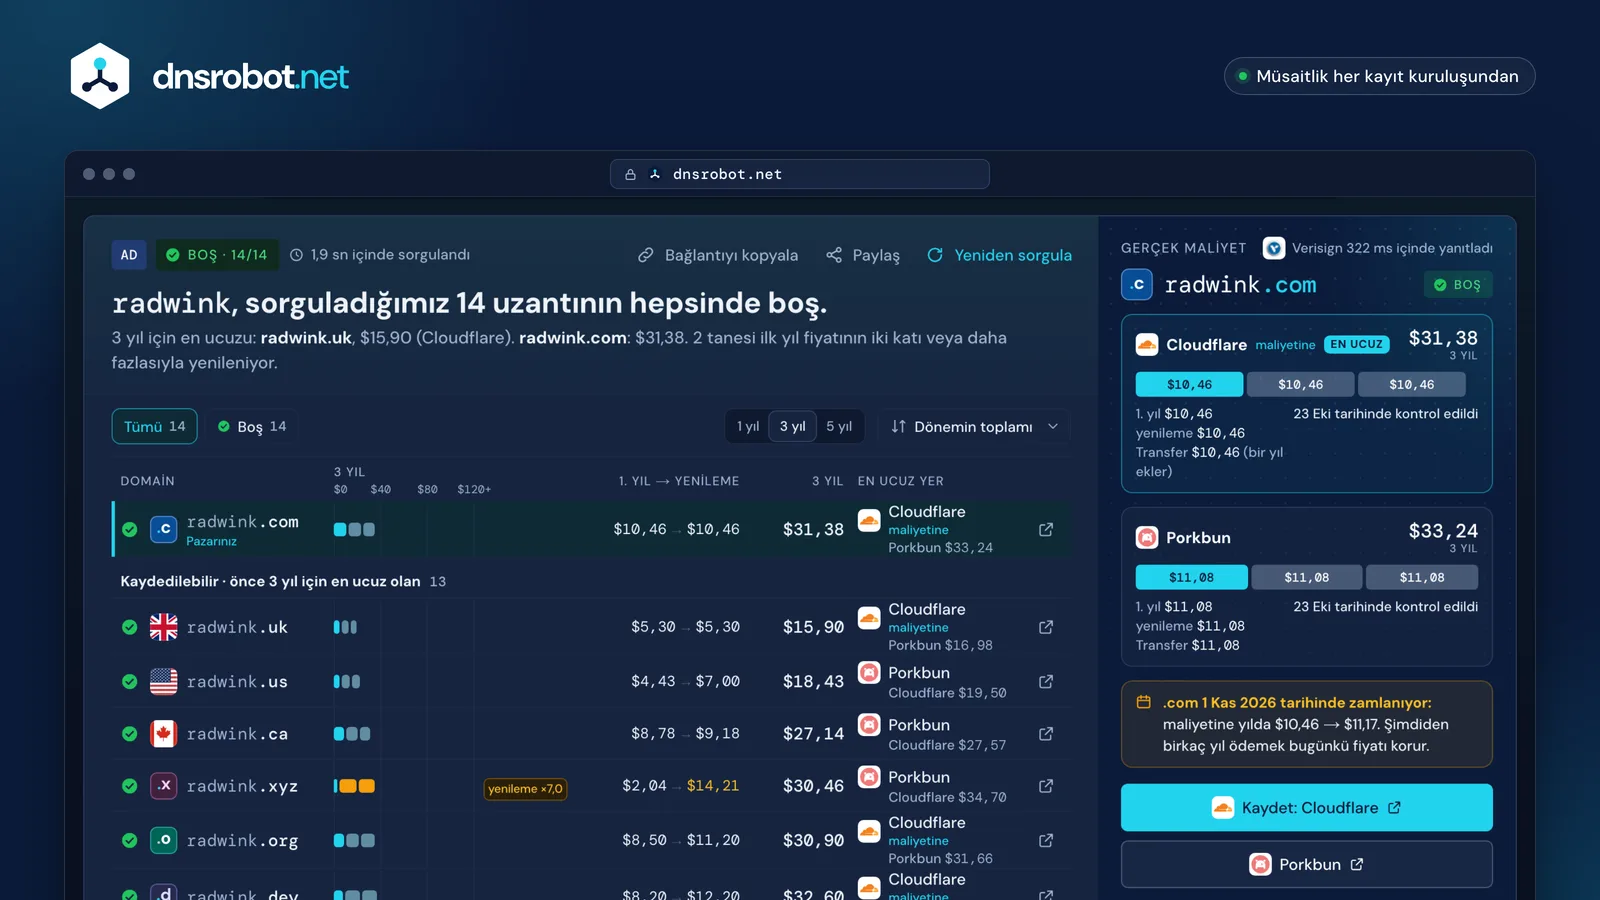Open external link for radwink.xyz row
Image resolution: width=1600 pixels, height=900 pixels.
[x=1046, y=786]
